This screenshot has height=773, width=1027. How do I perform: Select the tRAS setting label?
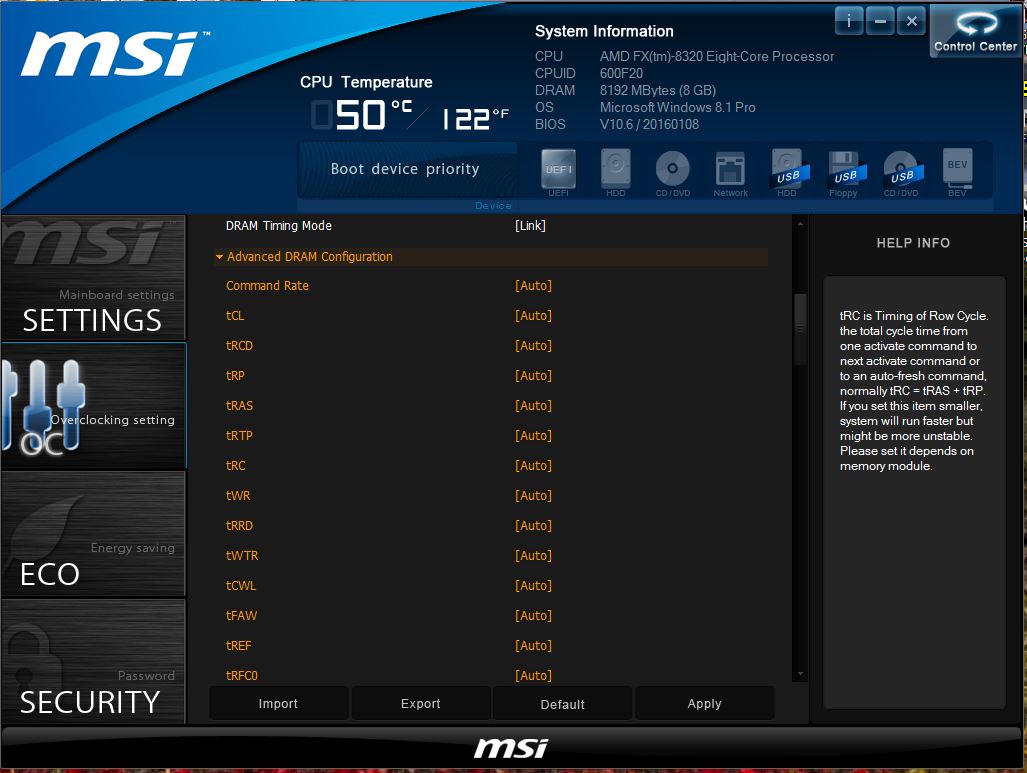coord(239,405)
